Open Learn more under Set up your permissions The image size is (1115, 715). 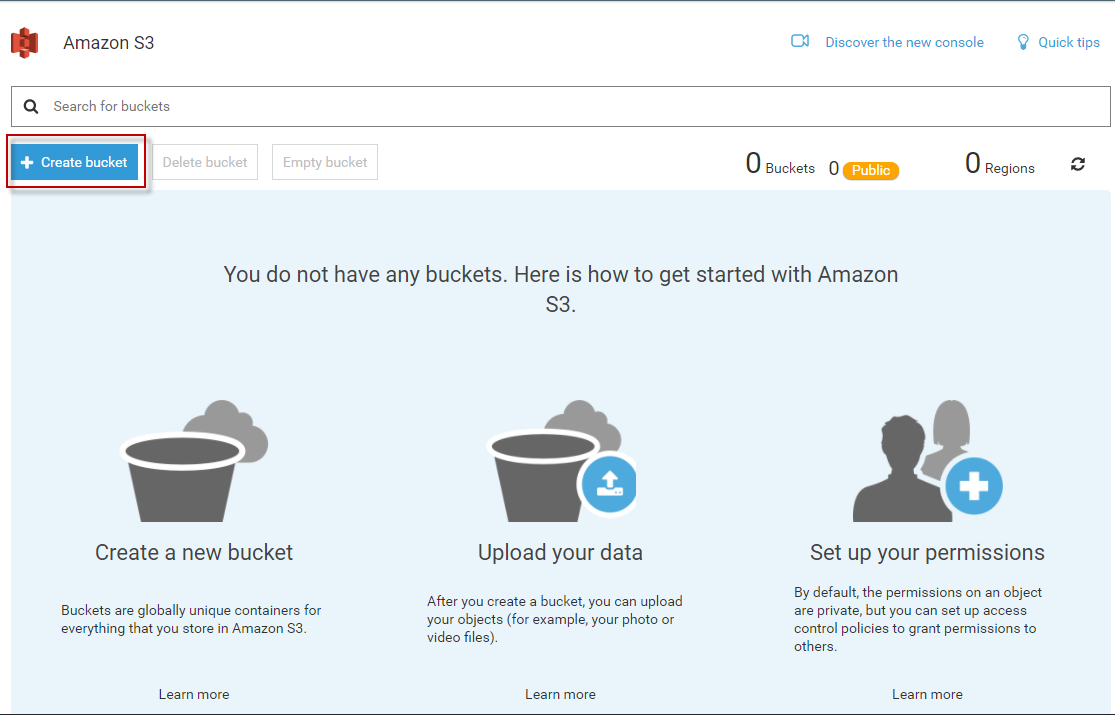coord(927,694)
